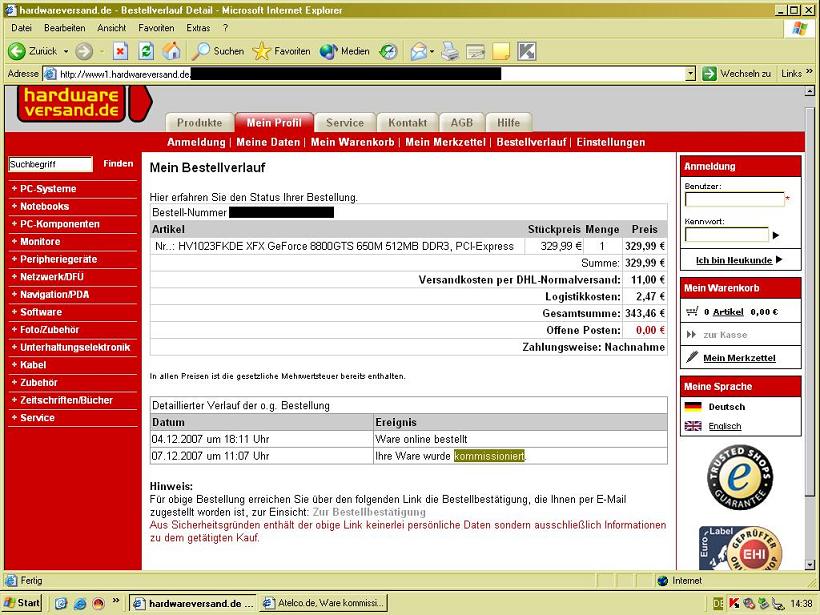Open the mail icon dropdown arrow
This screenshot has height=615, width=820.
tap(432, 51)
